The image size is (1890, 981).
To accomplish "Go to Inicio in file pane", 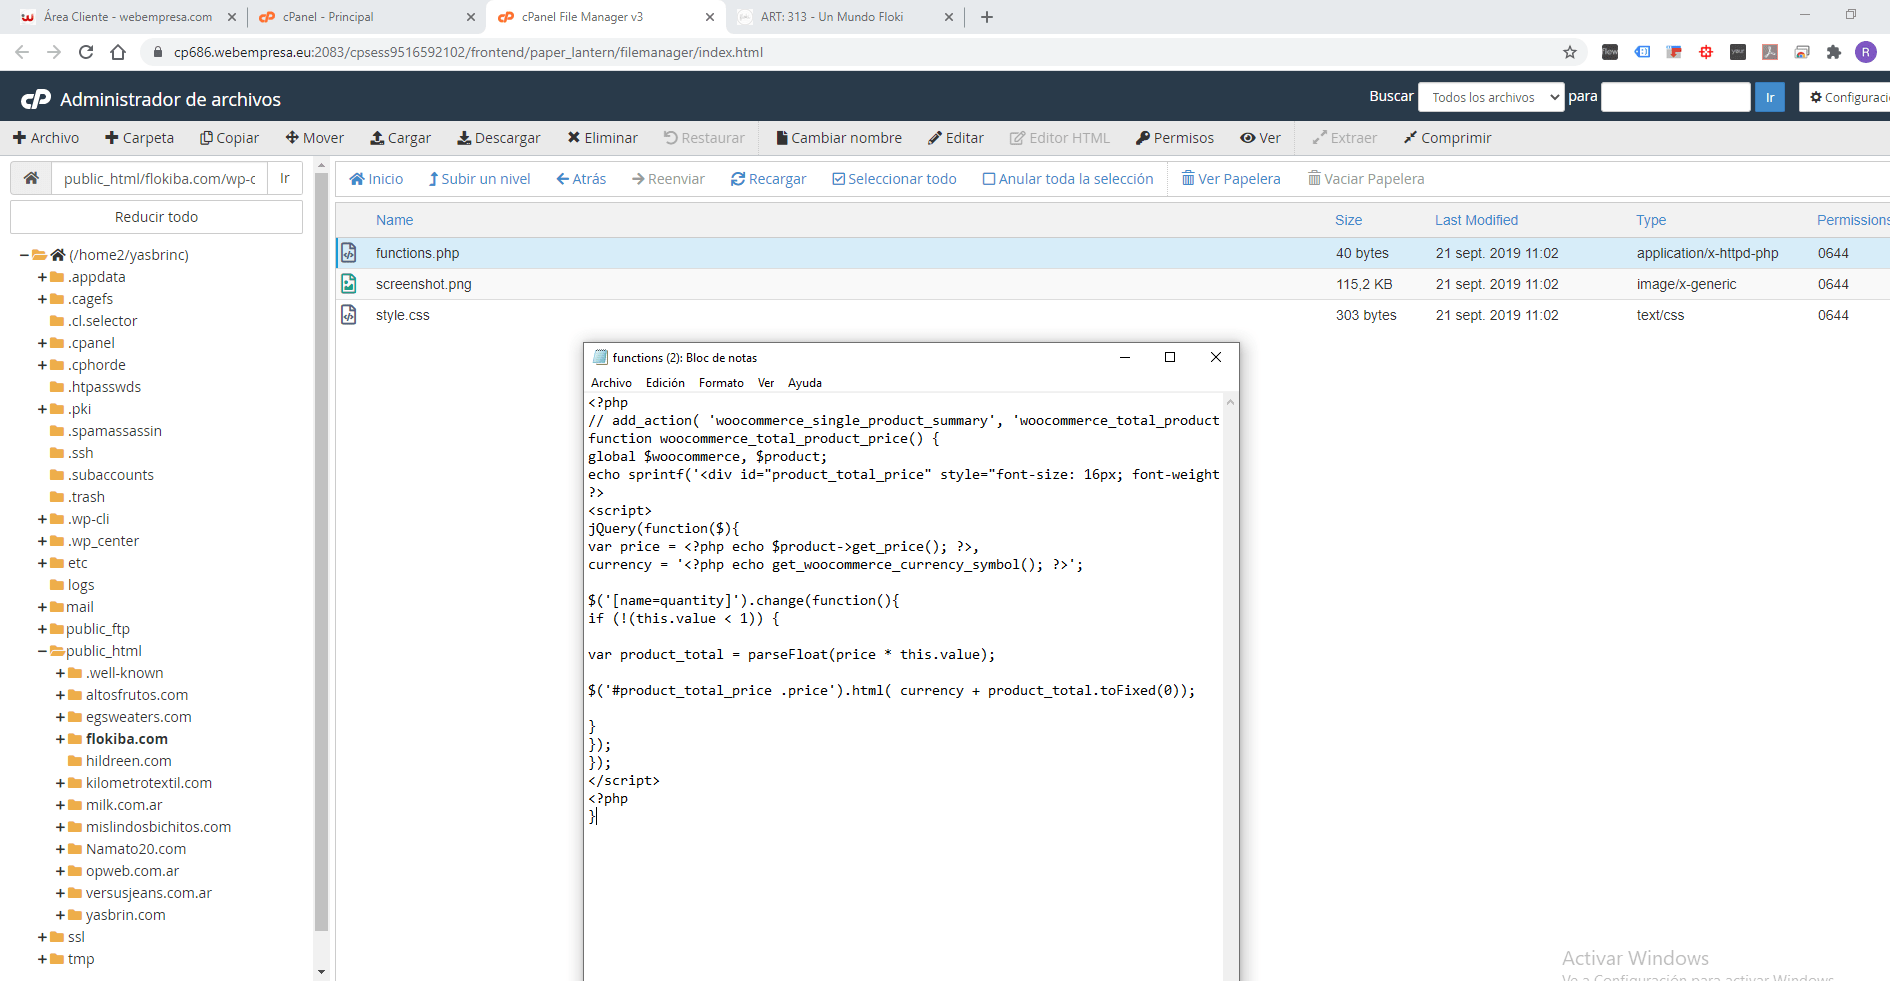I will click(376, 179).
